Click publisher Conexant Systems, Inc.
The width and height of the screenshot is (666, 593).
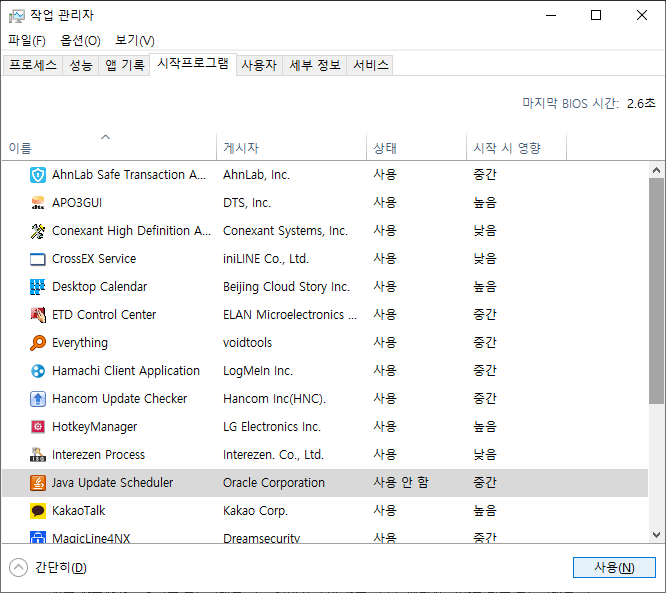point(285,231)
